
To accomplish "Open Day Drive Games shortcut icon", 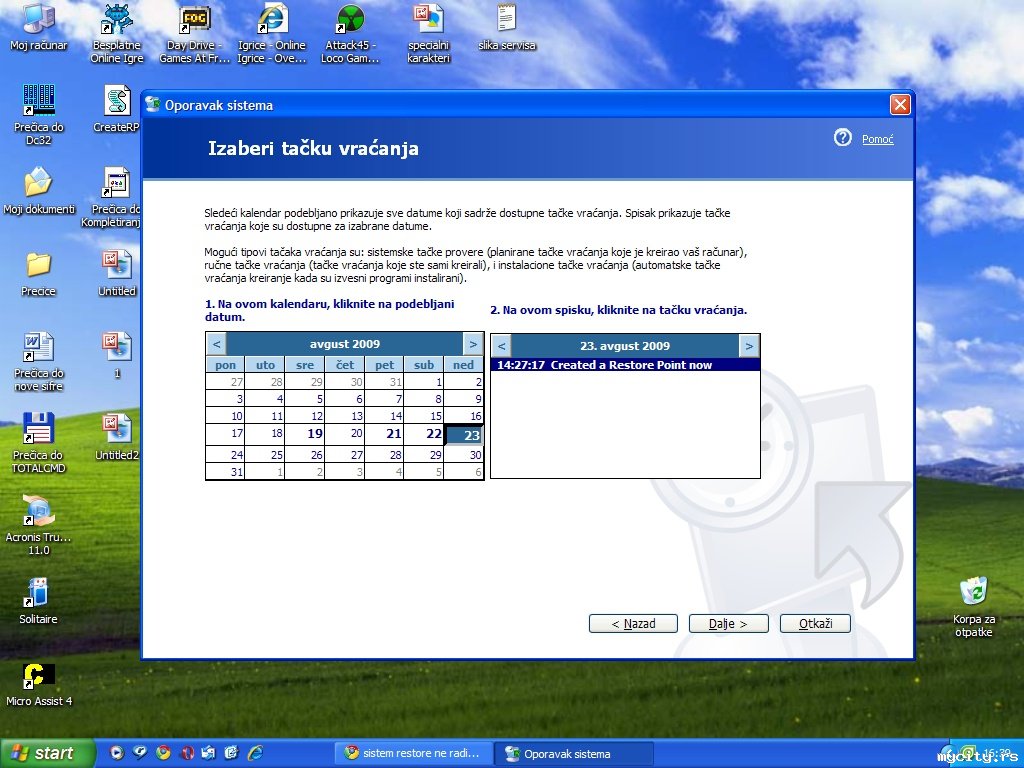I will click(195, 33).
